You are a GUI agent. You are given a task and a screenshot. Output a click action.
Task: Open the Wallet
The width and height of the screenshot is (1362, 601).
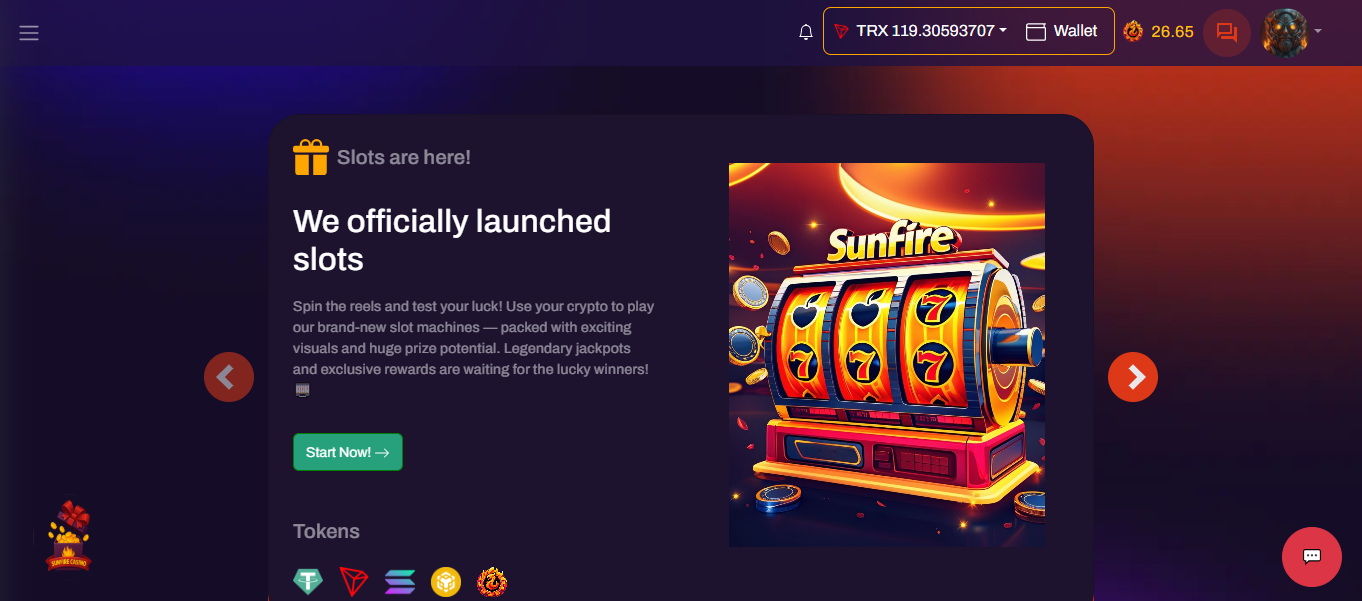[1062, 31]
